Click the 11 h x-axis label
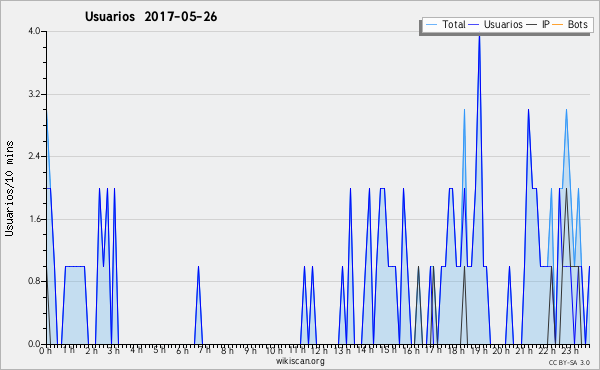 tap(297, 350)
